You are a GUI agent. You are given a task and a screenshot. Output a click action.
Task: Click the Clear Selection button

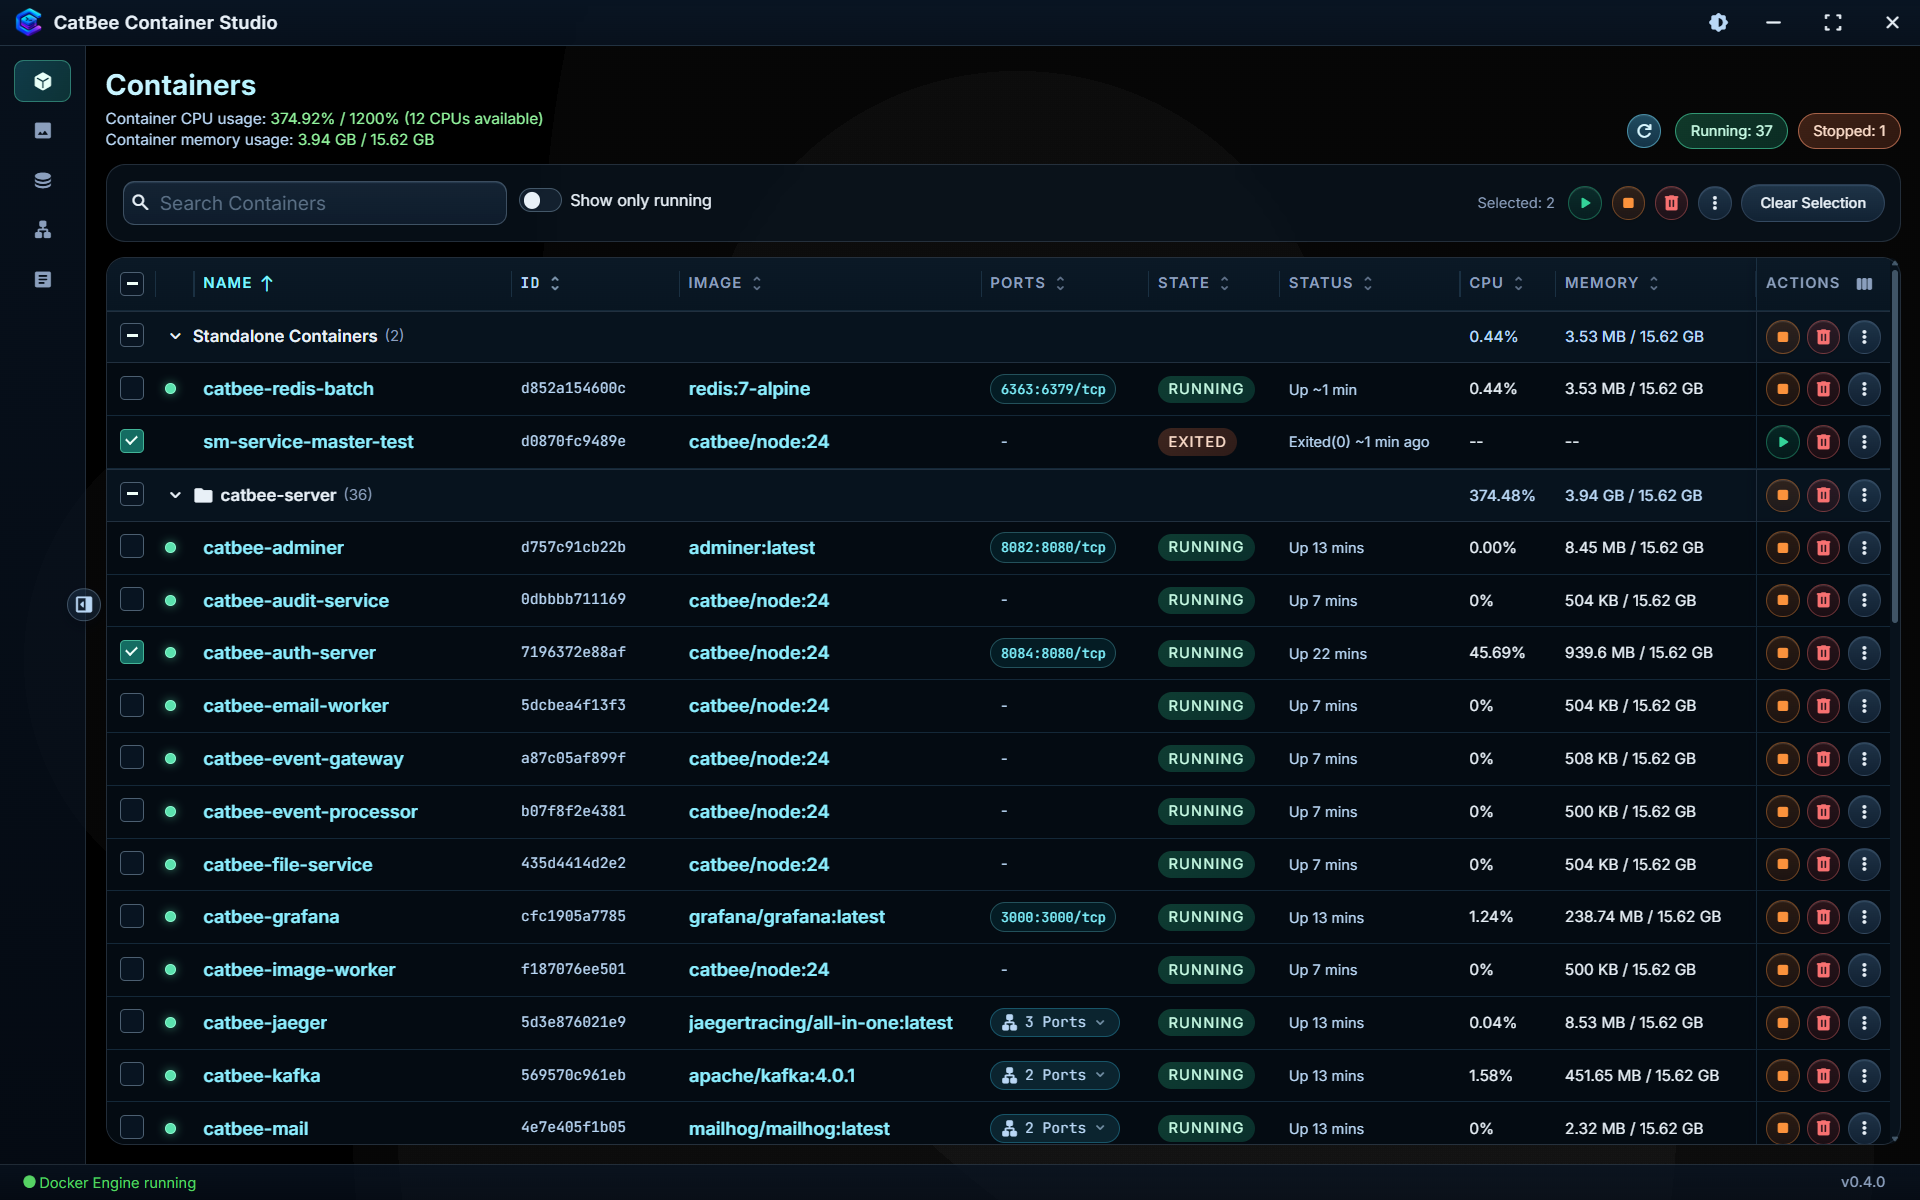tap(1812, 203)
